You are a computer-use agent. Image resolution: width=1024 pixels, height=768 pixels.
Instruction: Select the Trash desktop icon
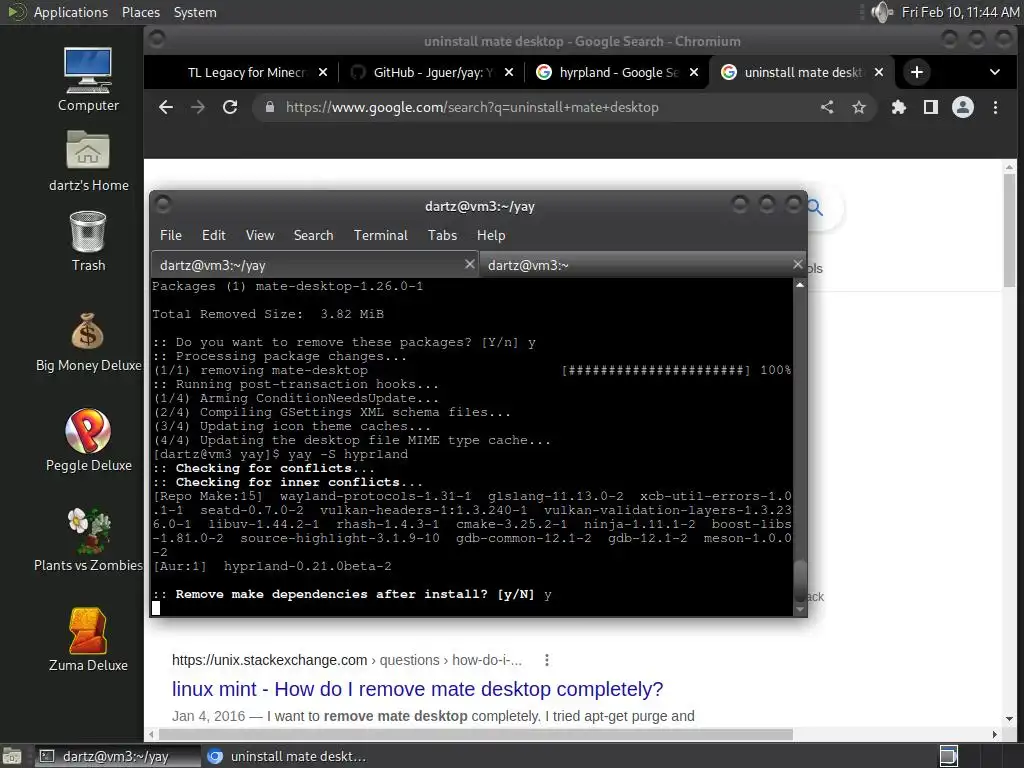click(x=88, y=241)
